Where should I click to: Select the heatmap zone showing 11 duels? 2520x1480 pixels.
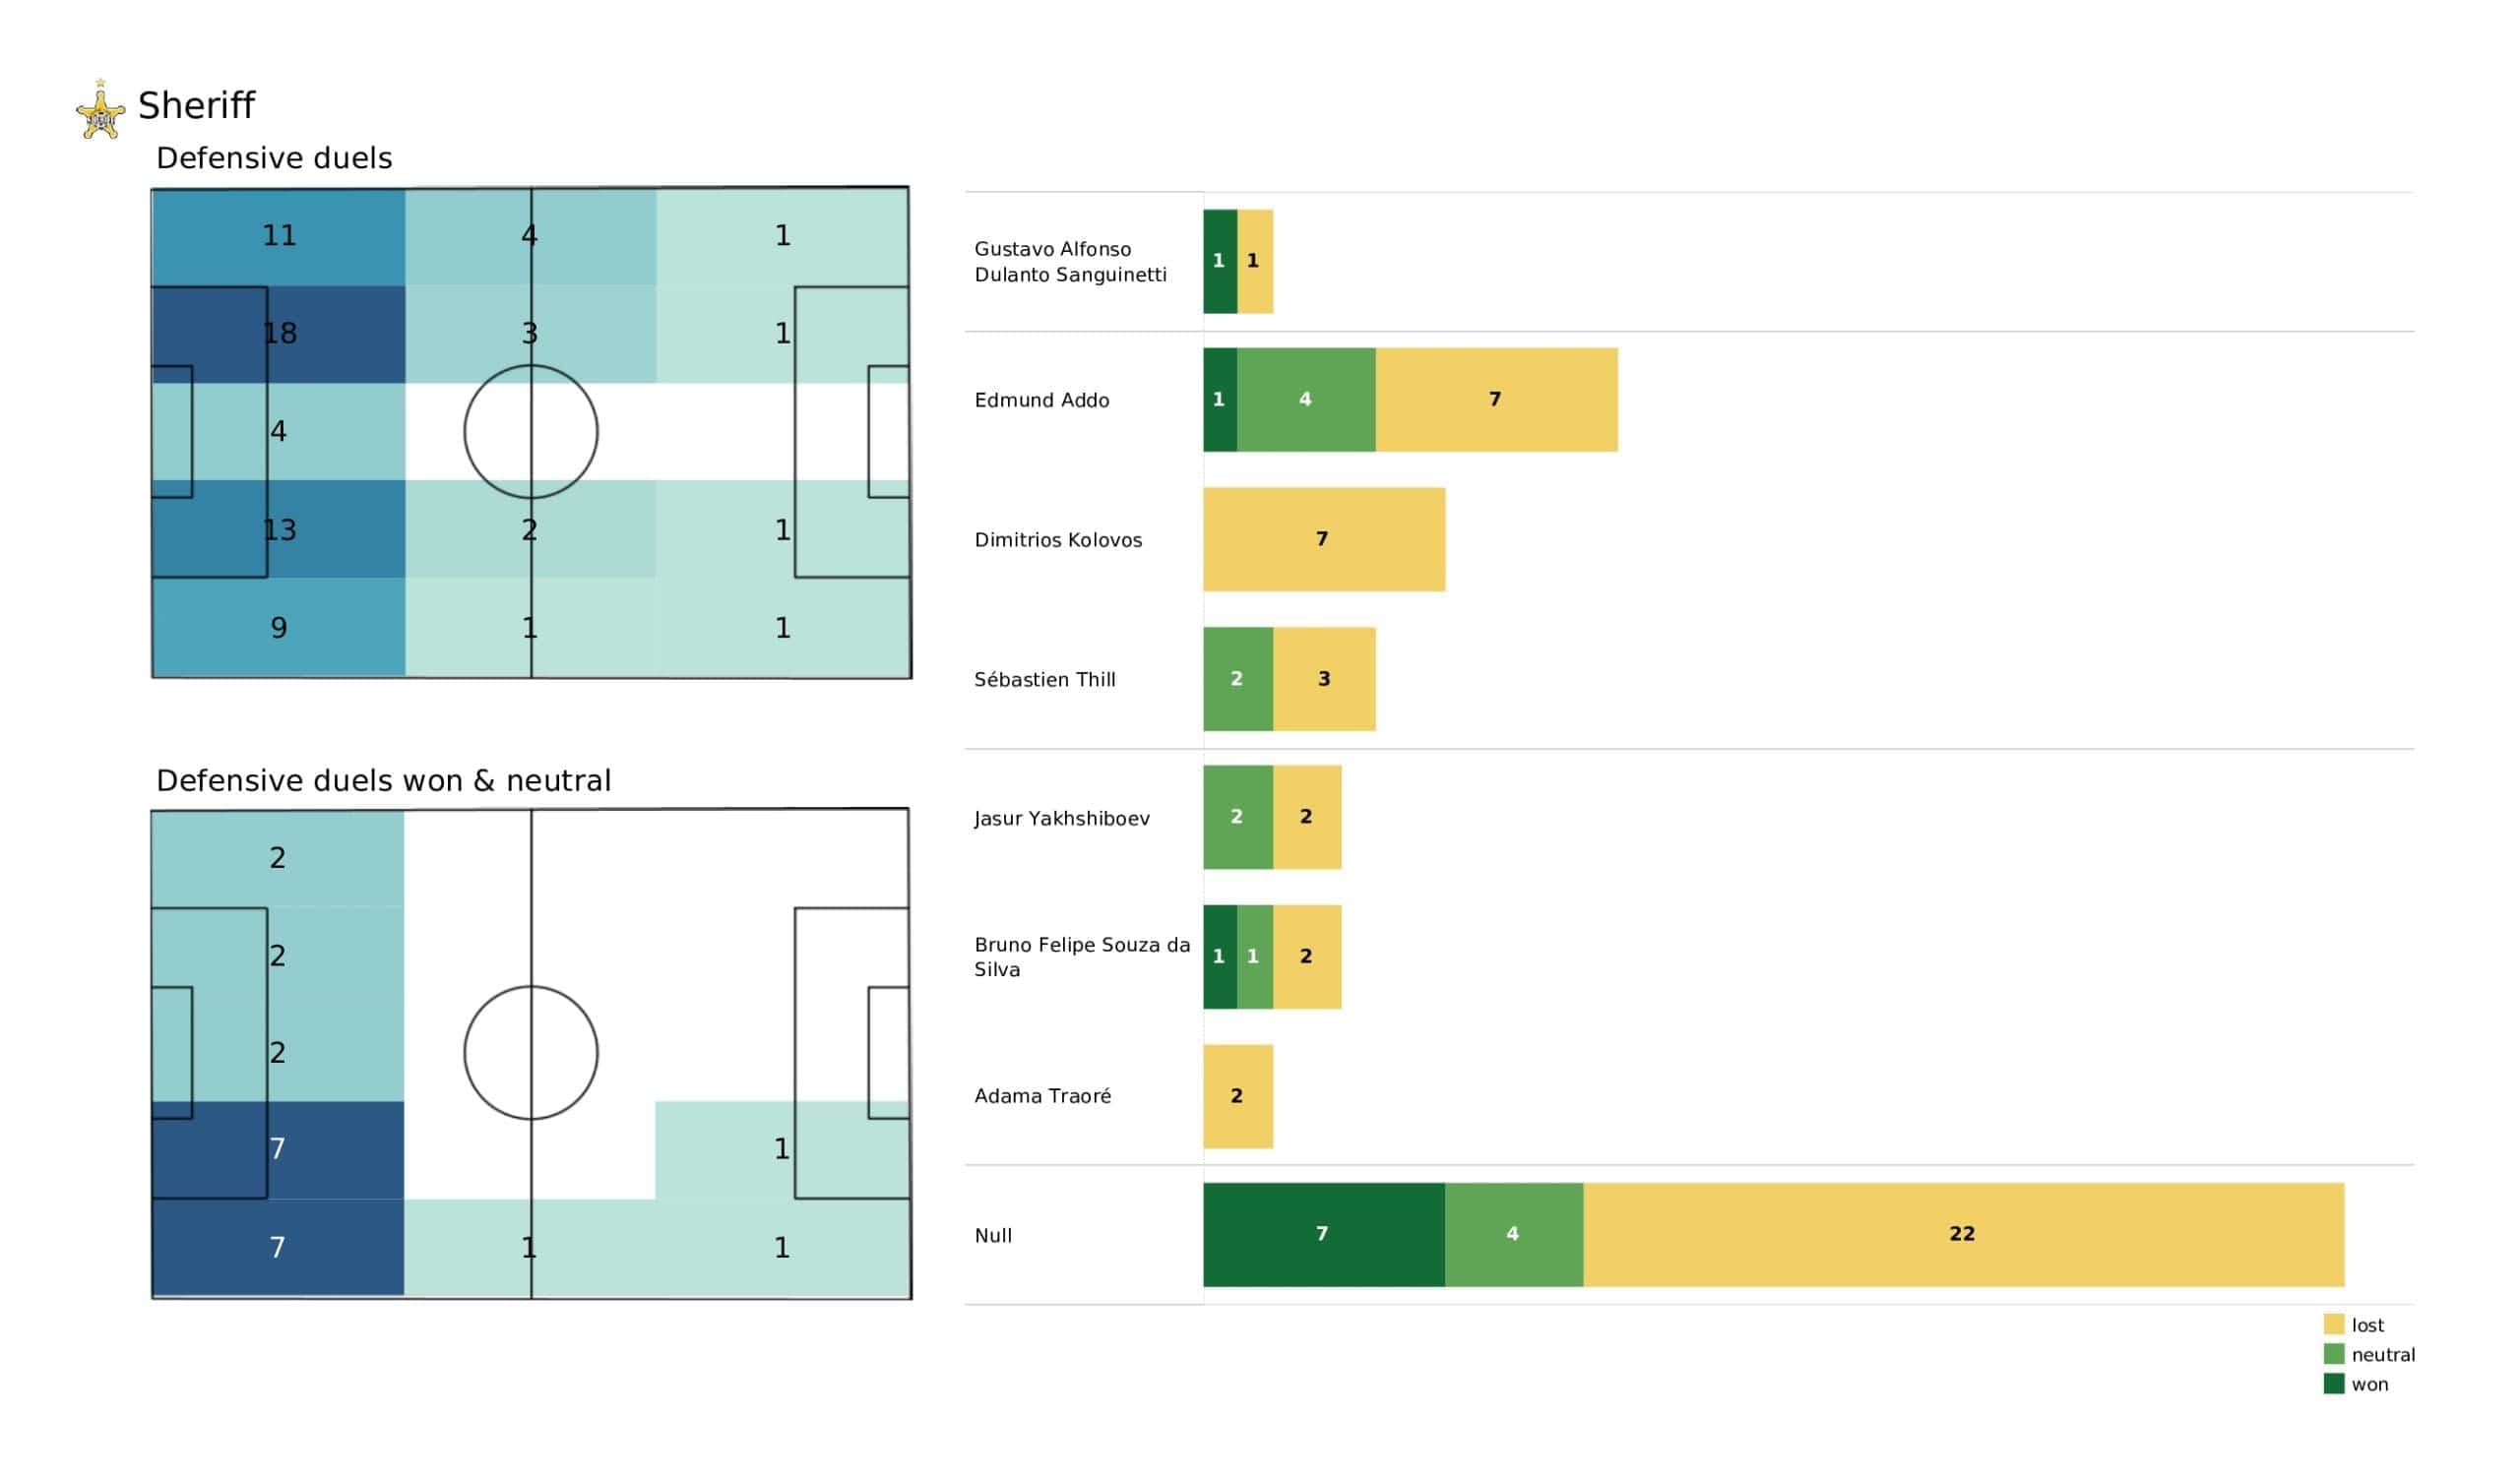pyautogui.click(x=279, y=236)
